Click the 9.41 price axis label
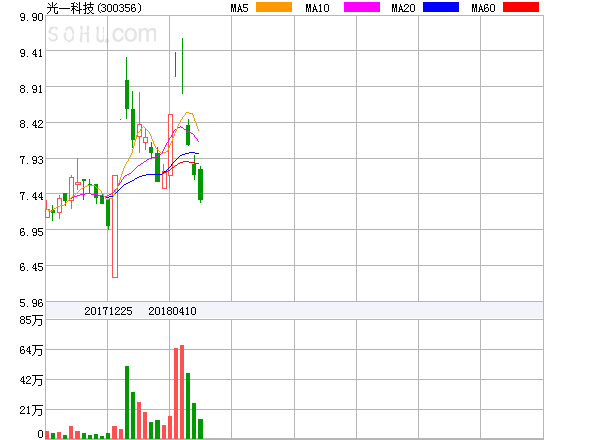This screenshot has width=600, height=440. [x=31, y=53]
